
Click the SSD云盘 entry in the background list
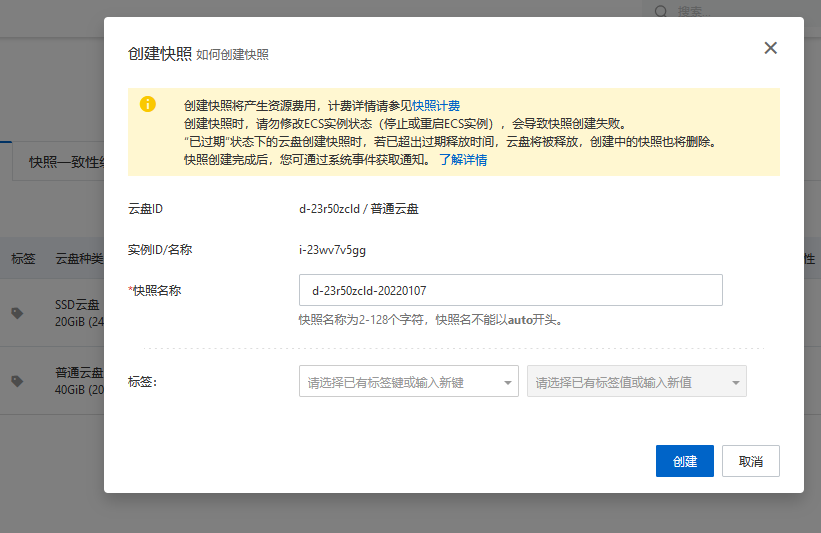click(77, 305)
